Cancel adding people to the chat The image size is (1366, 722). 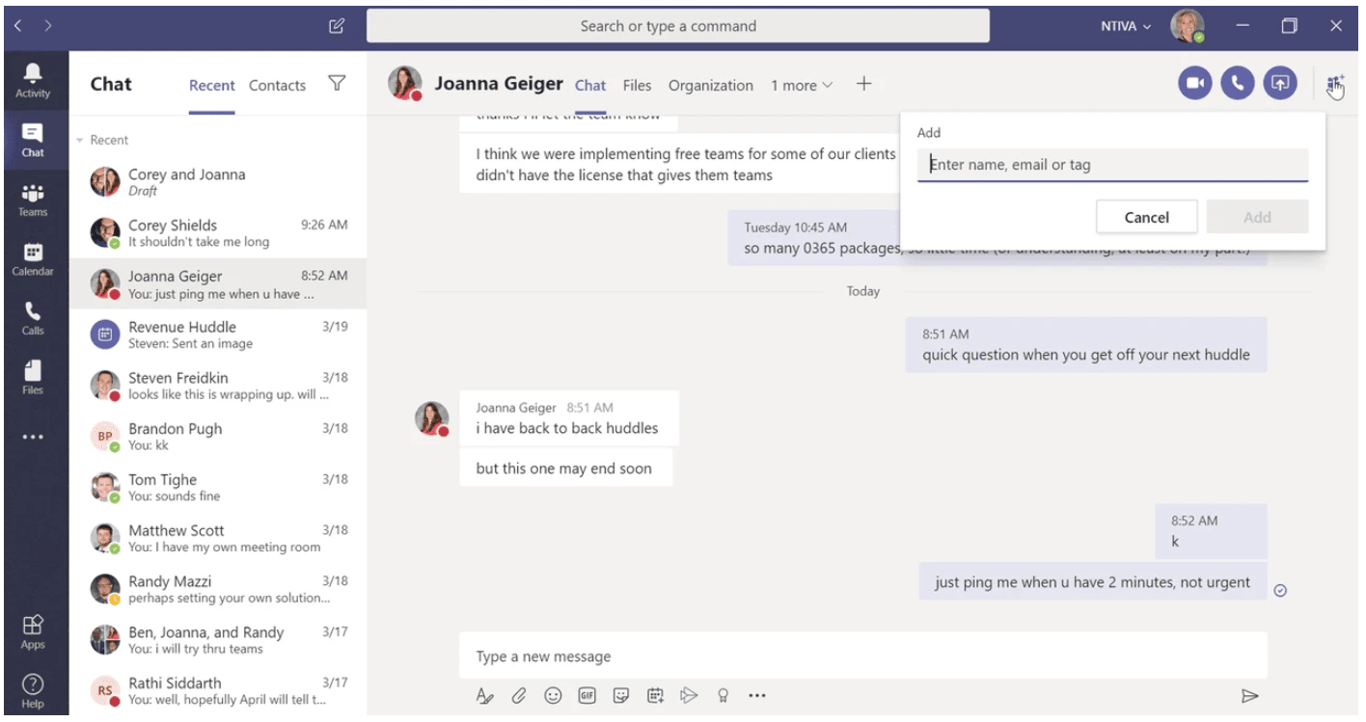click(x=1146, y=217)
